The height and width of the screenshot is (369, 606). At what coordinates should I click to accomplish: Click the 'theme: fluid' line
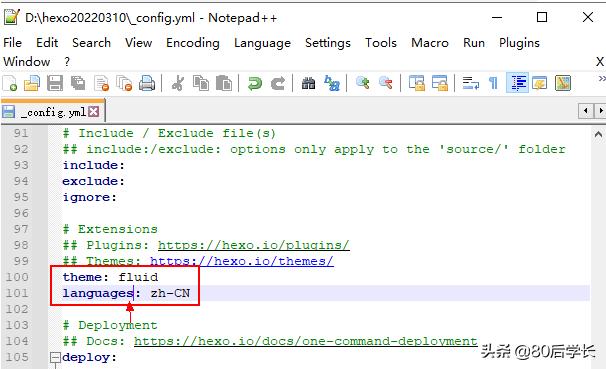(x=110, y=277)
